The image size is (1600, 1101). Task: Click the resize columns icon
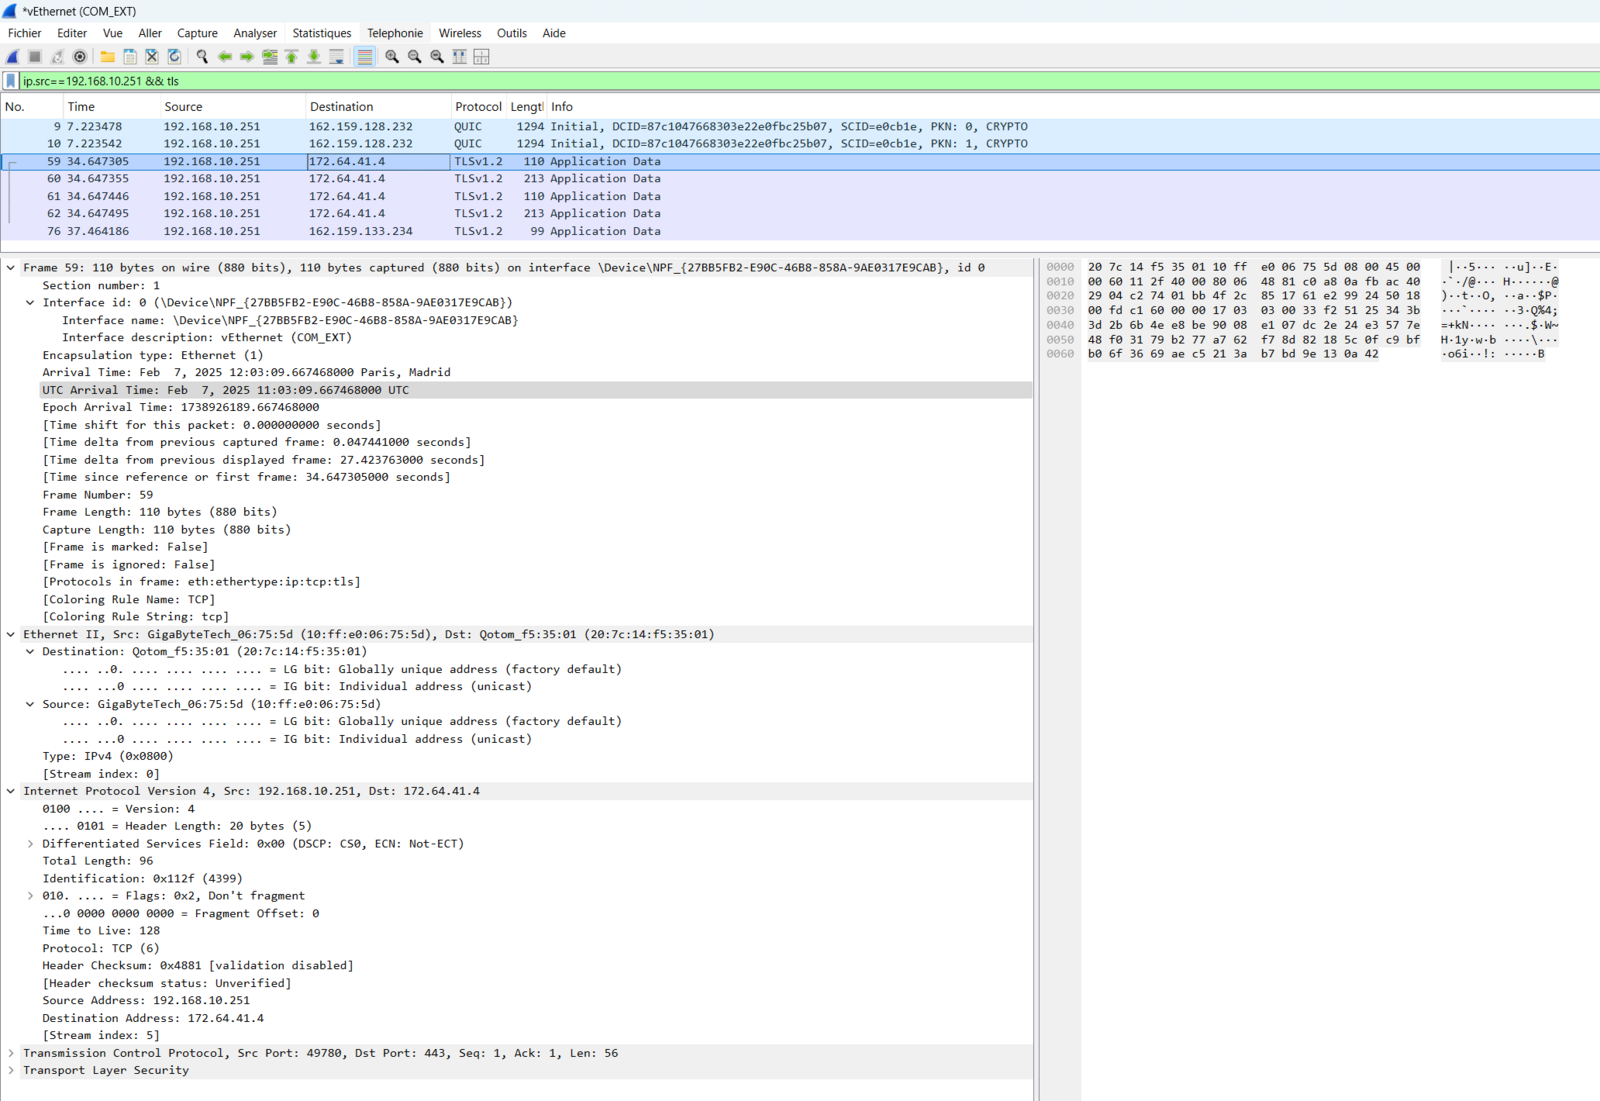tap(459, 57)
